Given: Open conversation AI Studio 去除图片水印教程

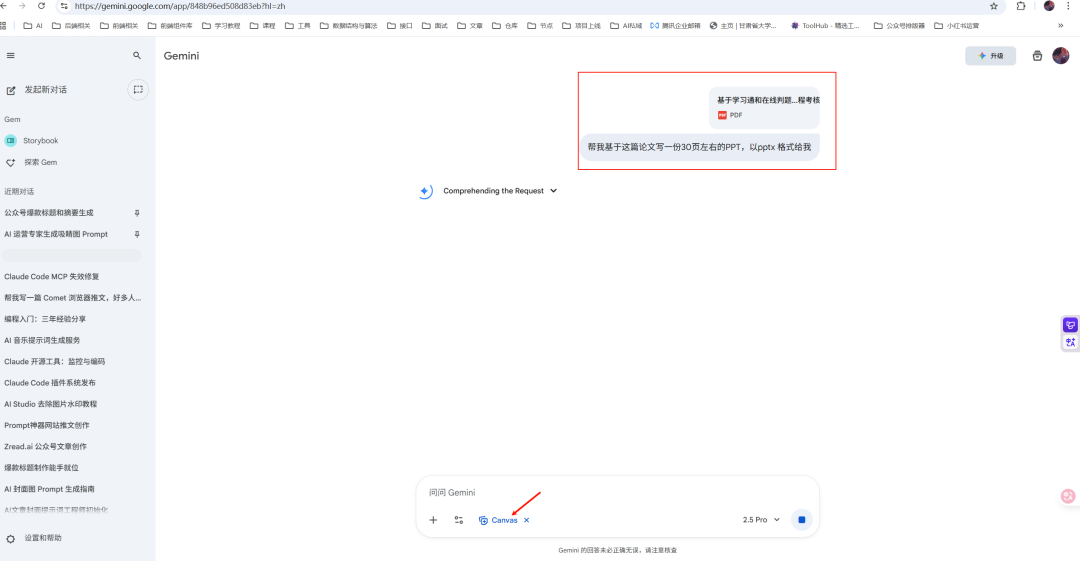Looking at the screenshot, I should [x=50, y=404].
